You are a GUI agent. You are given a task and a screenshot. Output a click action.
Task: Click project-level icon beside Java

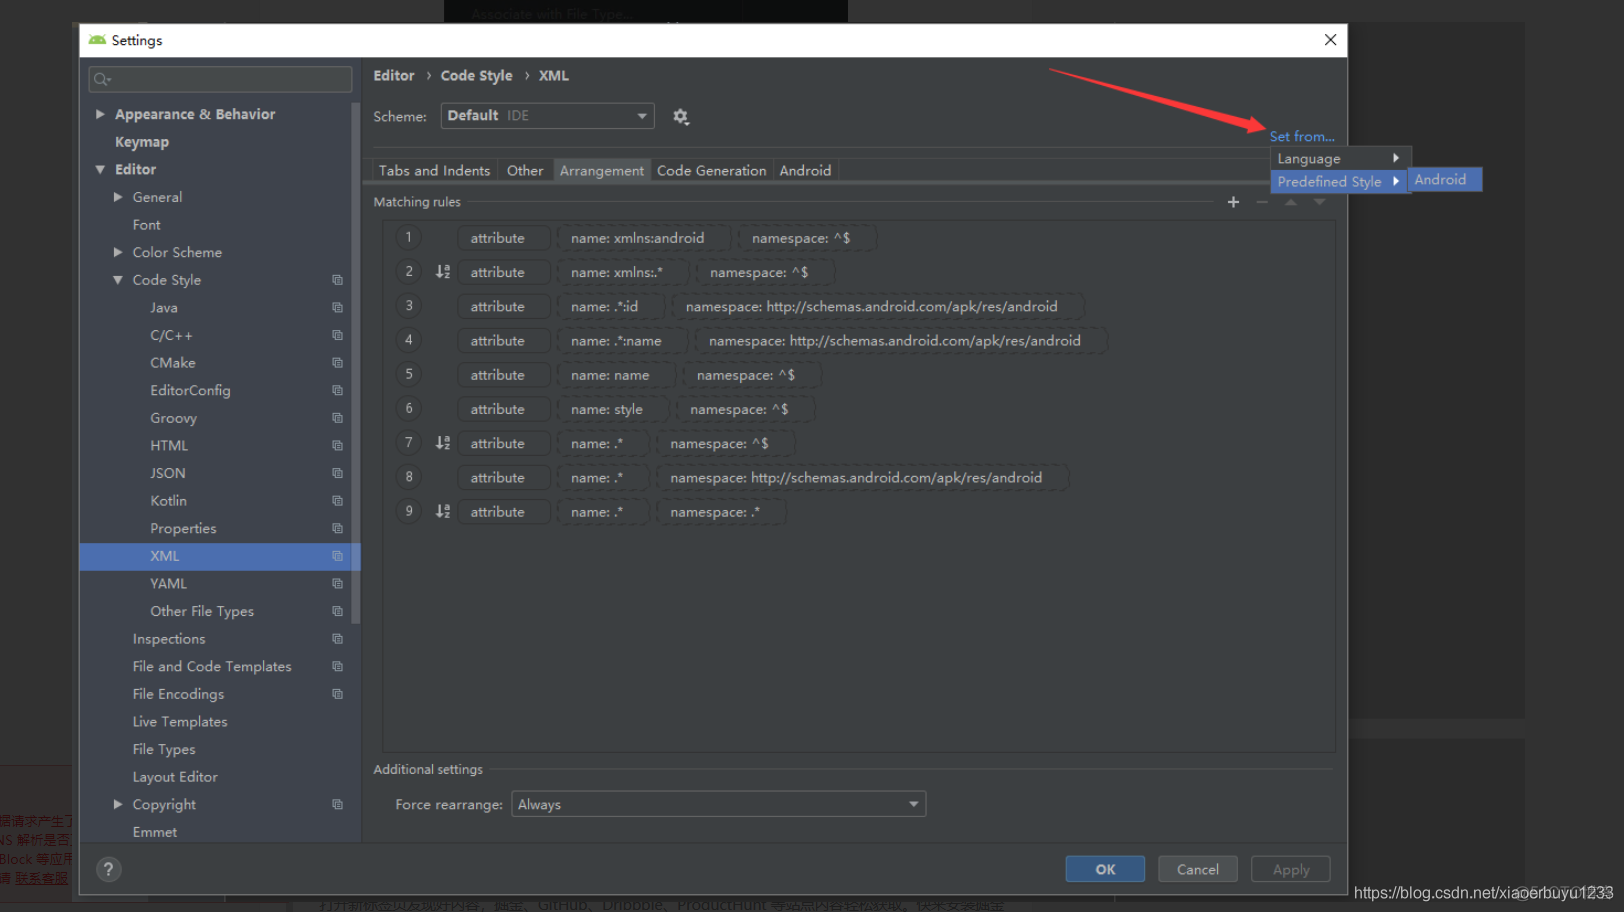pos(337,308)
